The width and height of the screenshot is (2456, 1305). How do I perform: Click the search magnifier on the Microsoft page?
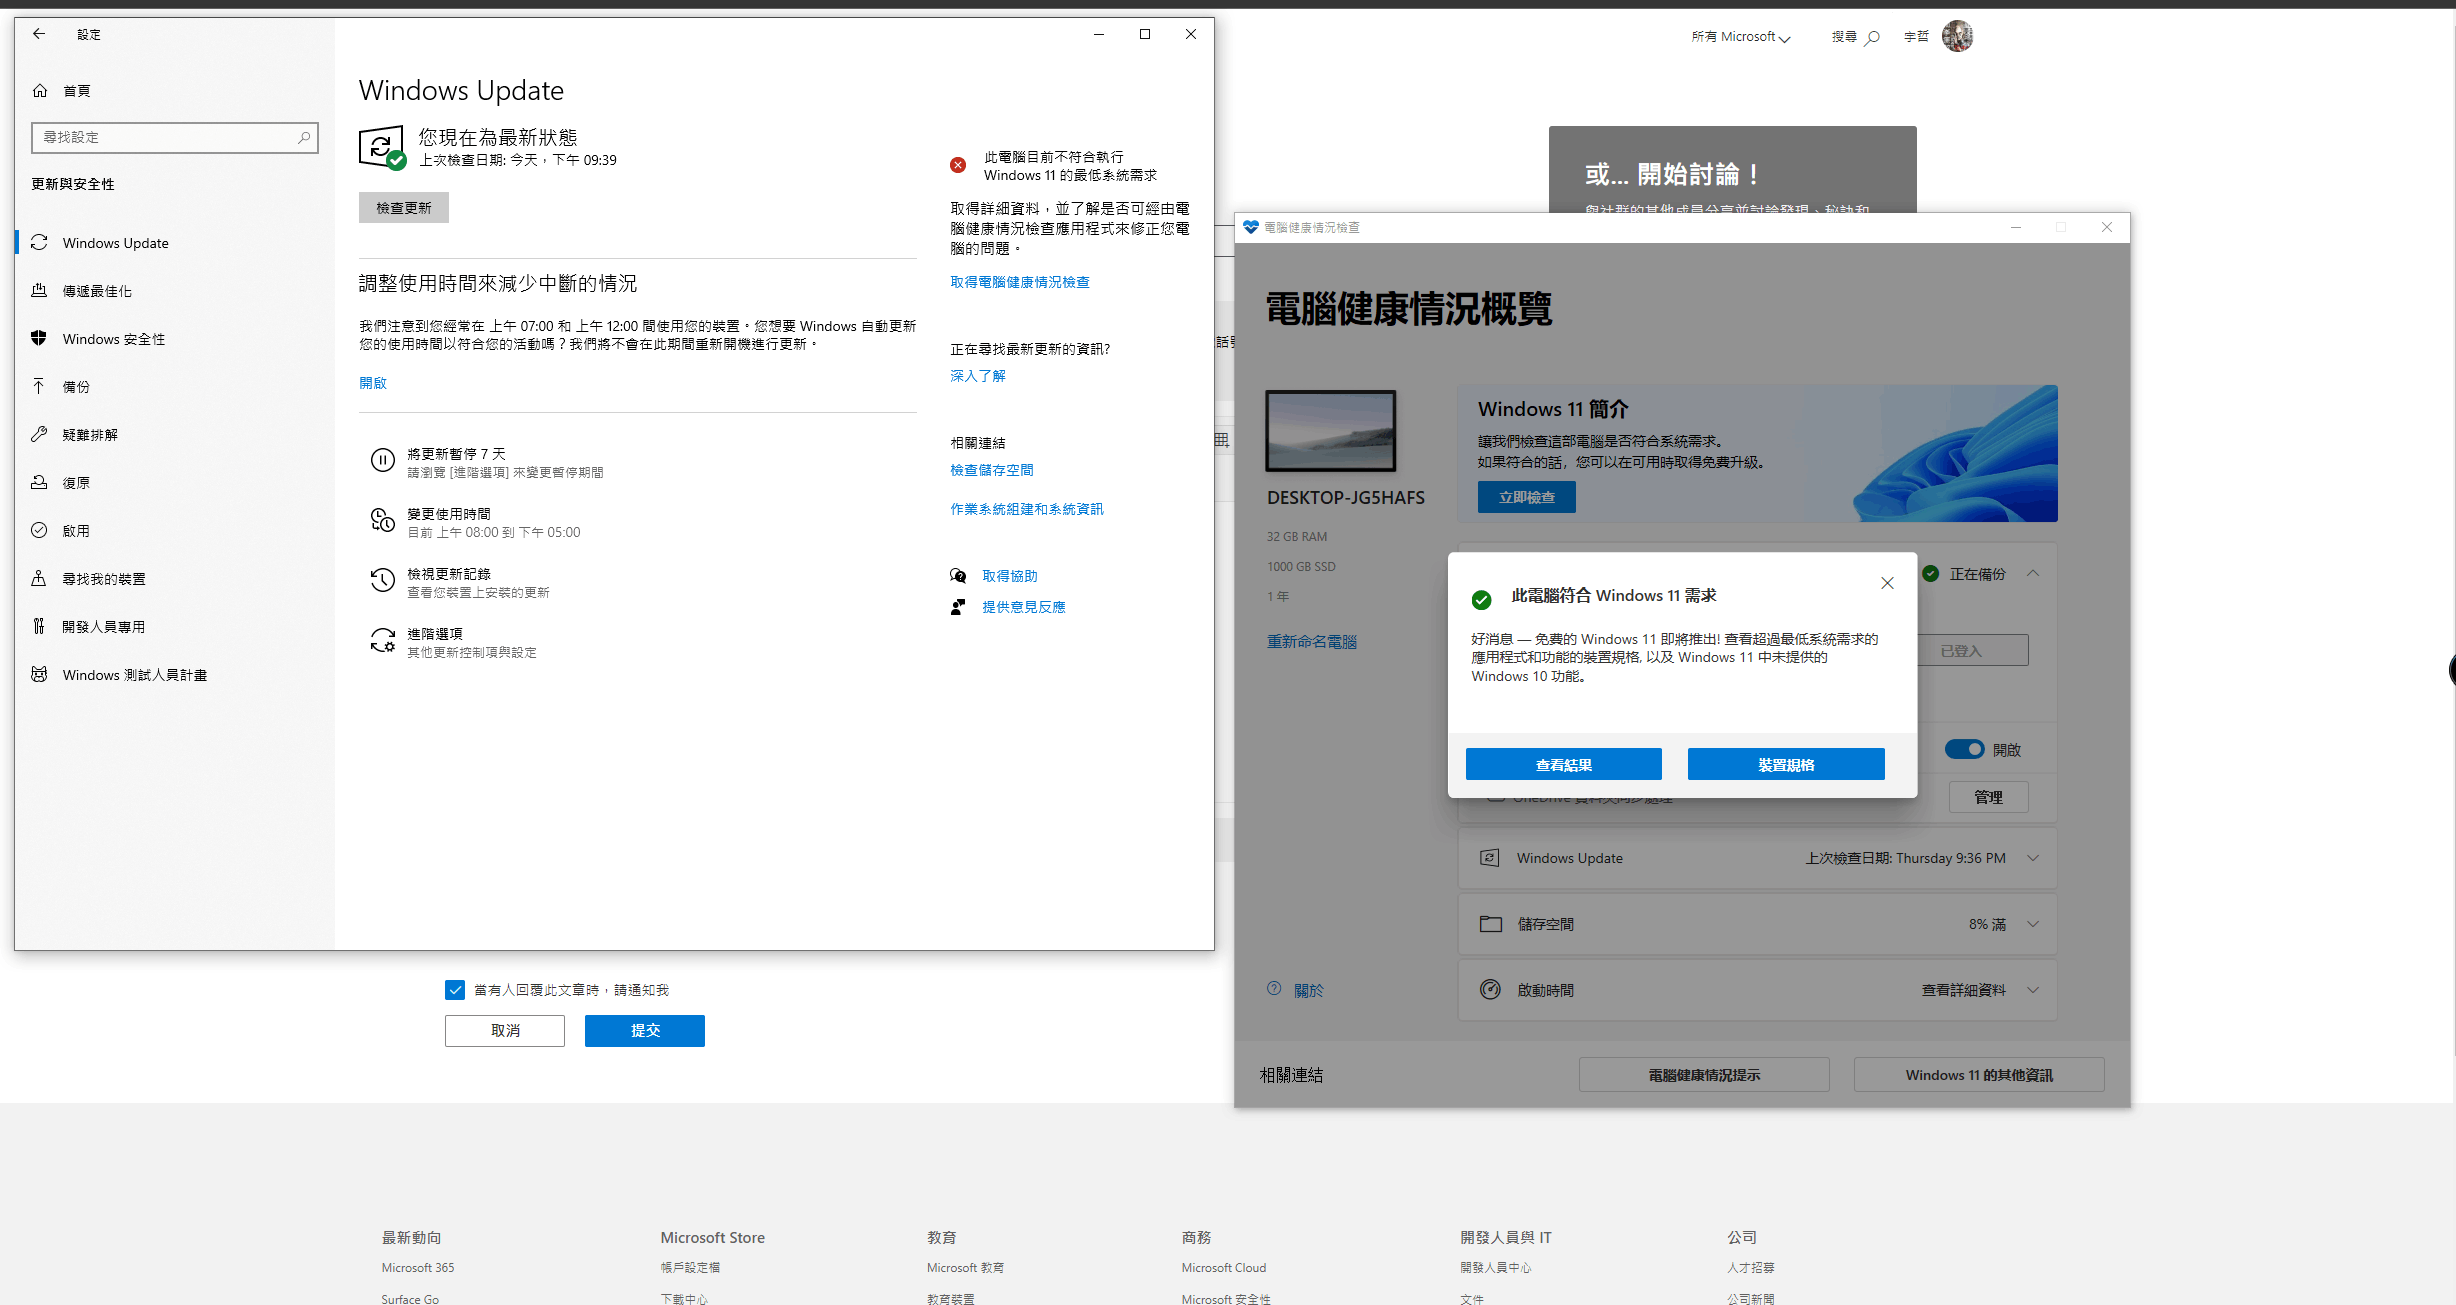[1872, 38]
